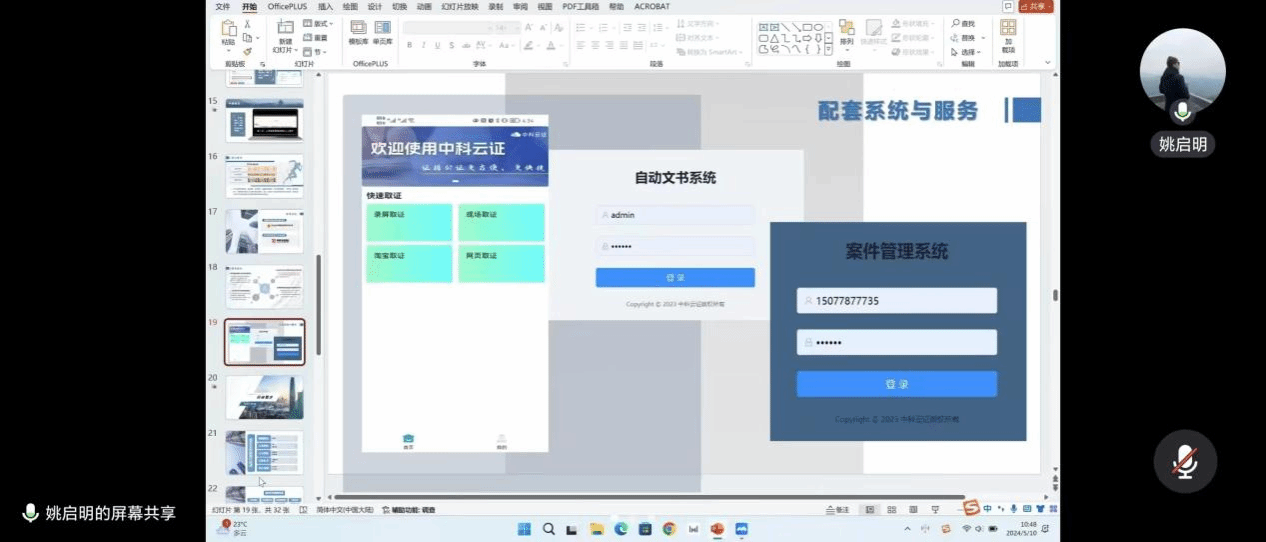Screen dimensions: 1266x542
Task: Click the comments icon beside Share button
Action: [x=1008, y=6]
